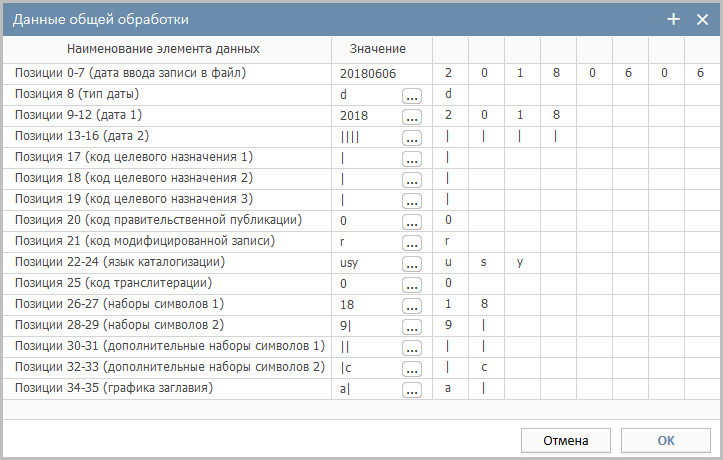
Task: Open ellipsis picker for Позиции 13-16 (дата 2)
Action: 413,137
